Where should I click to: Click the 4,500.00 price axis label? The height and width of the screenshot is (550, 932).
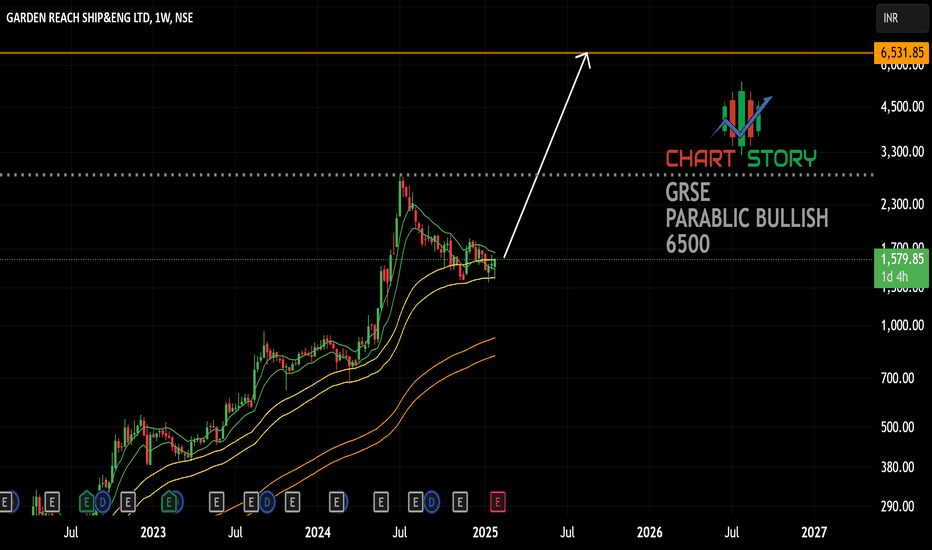[902, 107]
